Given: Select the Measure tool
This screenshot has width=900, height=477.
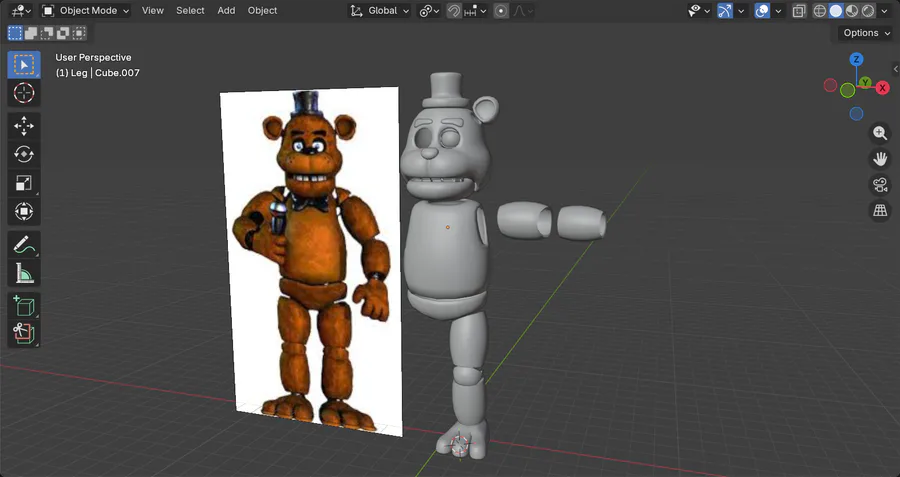Looking at the screenshot, I should (x=24, y=273).
